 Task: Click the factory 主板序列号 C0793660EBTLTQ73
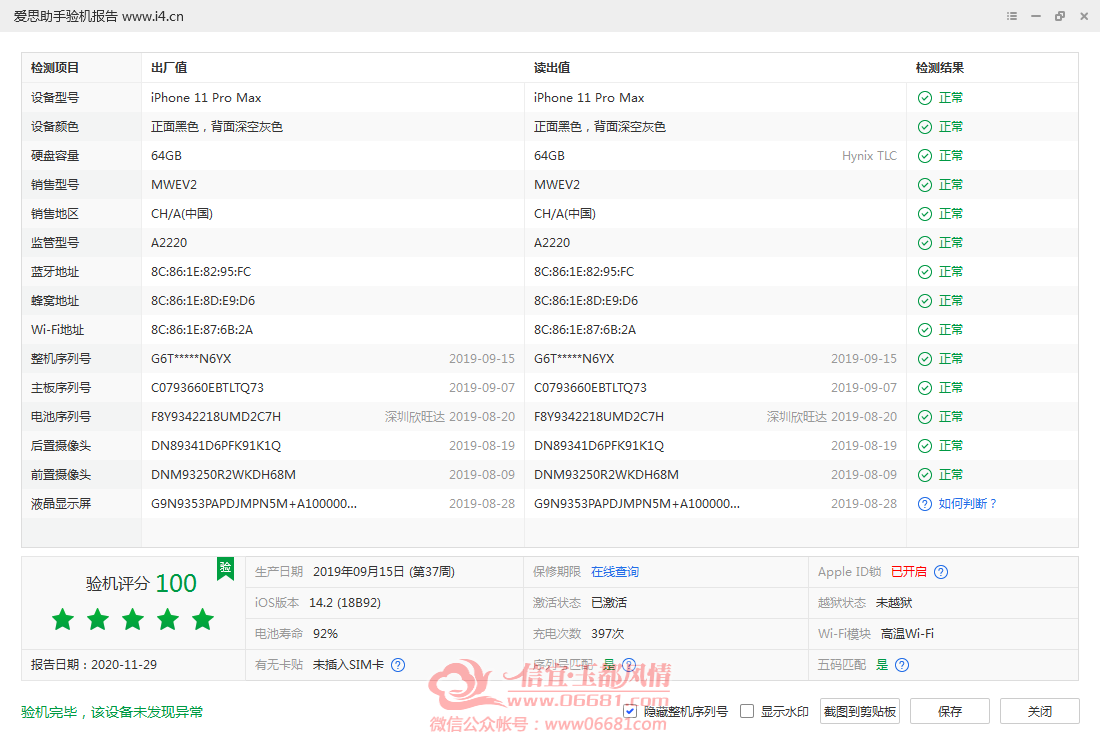click(208, 388)
